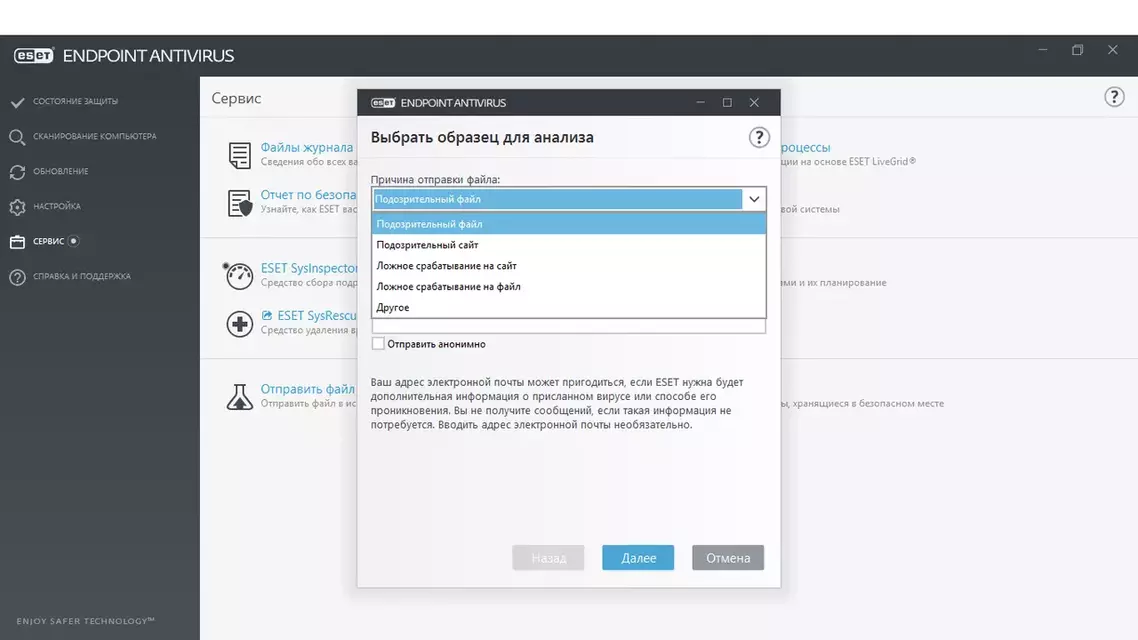Minimize the main ESET window
Viewport: 1138px width, 640px height.
(1043, 50)
